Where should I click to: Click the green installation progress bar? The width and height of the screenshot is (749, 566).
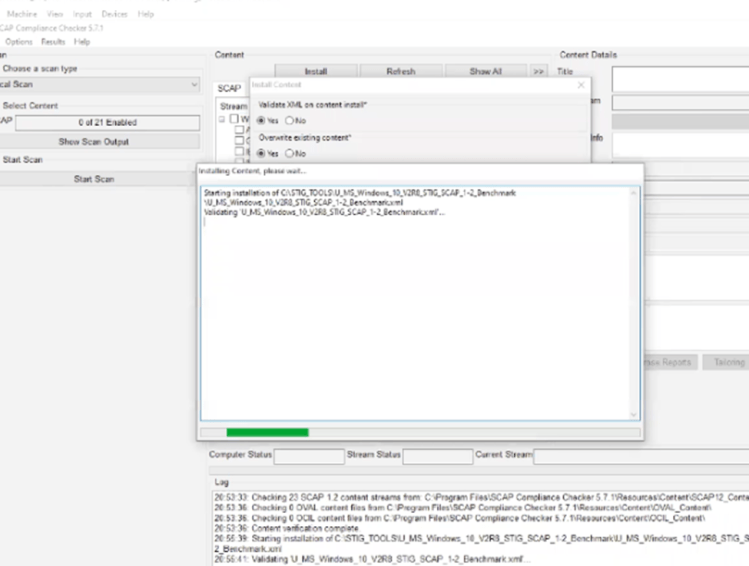pos(267,432)
